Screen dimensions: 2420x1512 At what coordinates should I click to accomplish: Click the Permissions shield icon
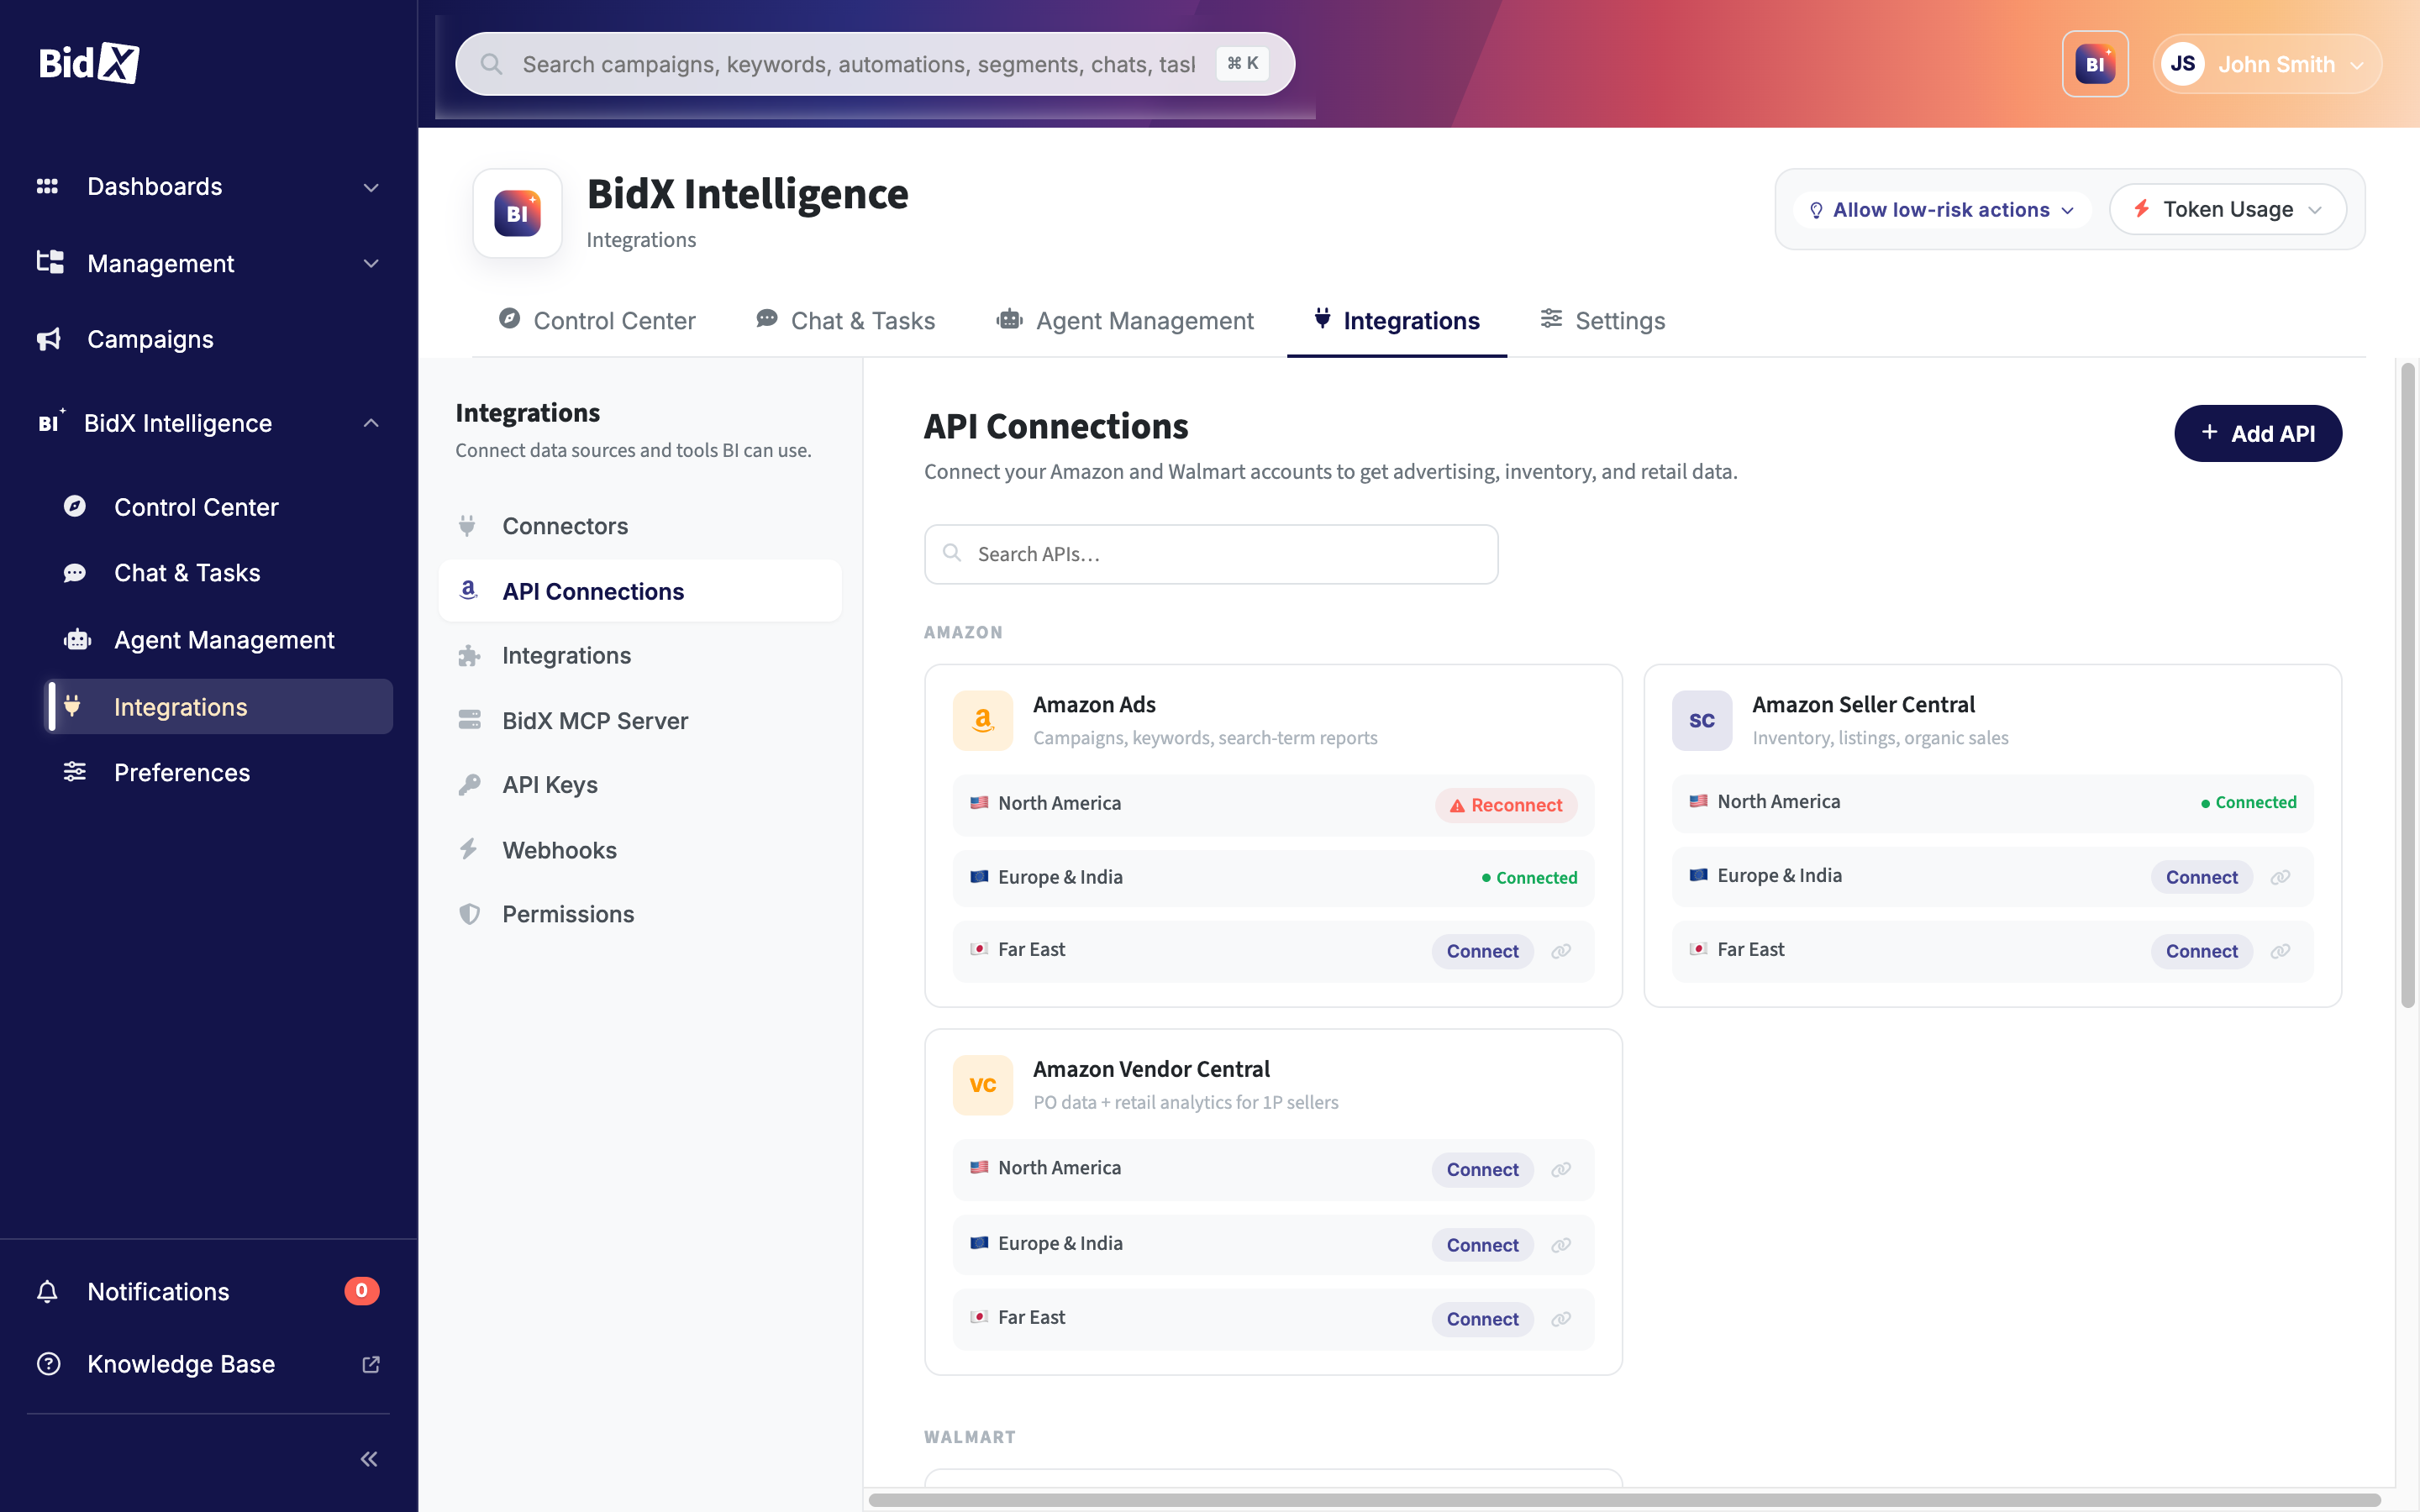pos(469,914)
